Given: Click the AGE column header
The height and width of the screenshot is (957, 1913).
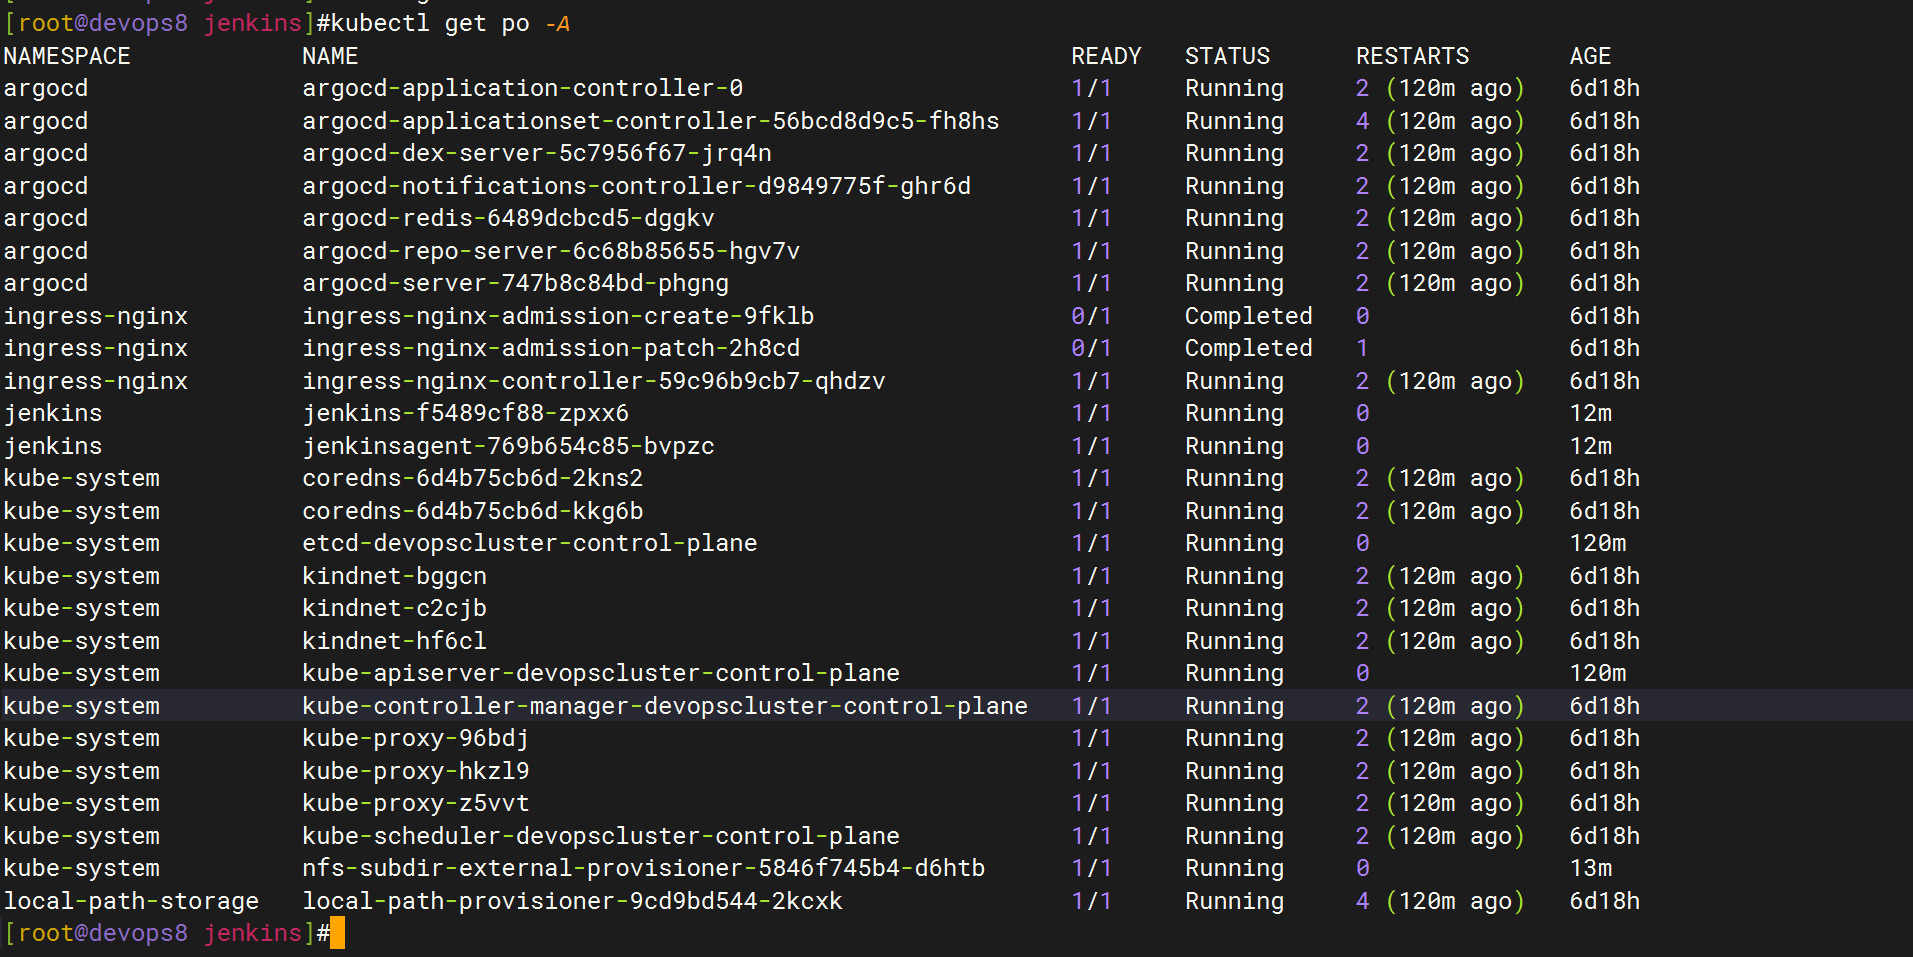Looking at the screenshot, I should click(x=1590, y=56).
